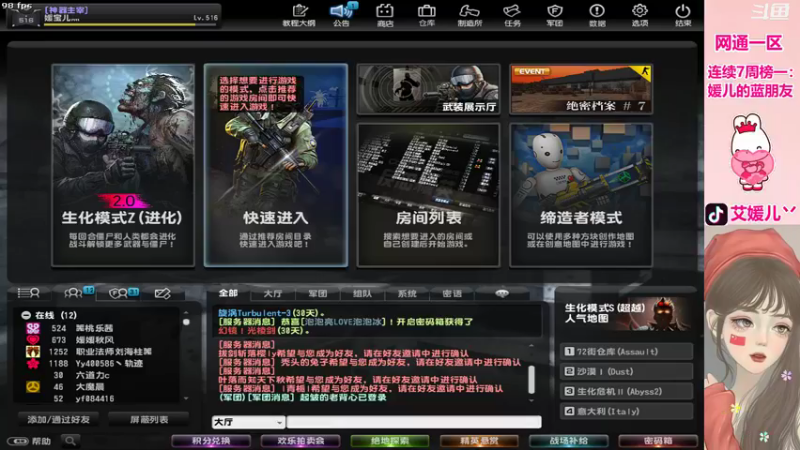This screenshot has height=450, width=800.
Task: Collapse the 在线 (12) friend group
Action: click(x=26, y=315)
